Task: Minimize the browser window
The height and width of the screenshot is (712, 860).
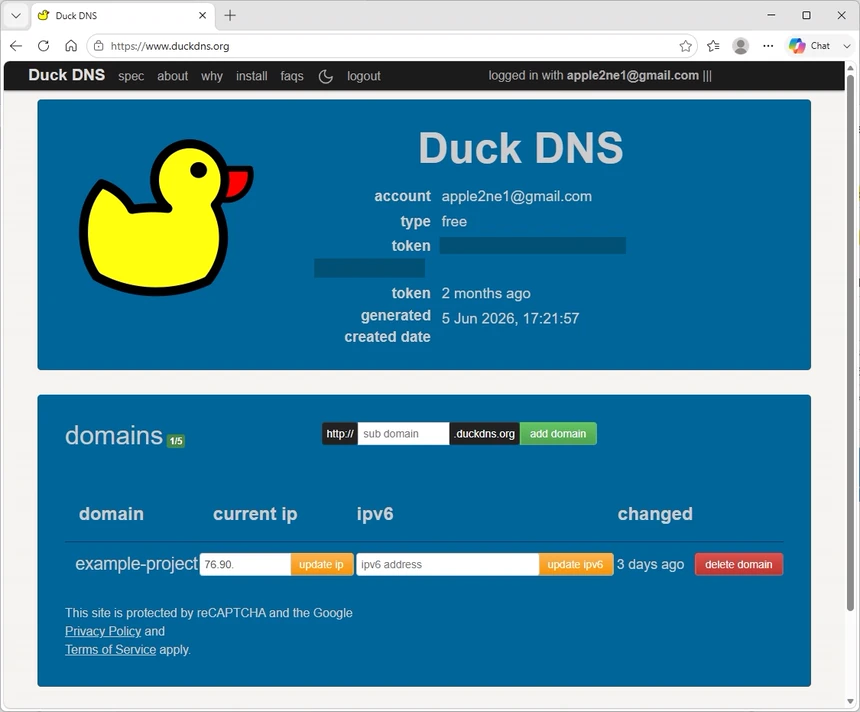Action: pos(771,15)
